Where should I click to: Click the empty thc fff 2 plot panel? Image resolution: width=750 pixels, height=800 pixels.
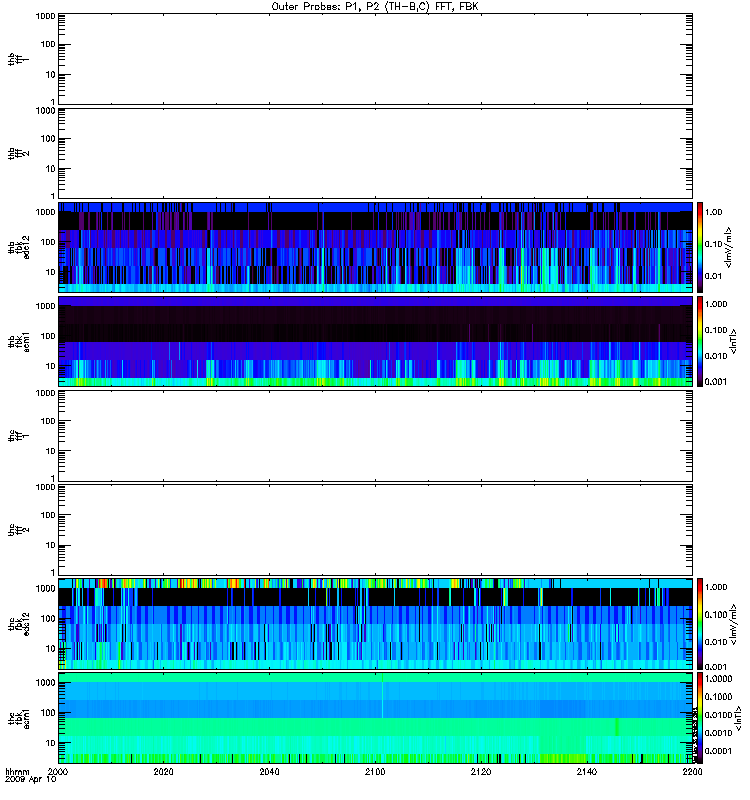(x=375, y=530)
